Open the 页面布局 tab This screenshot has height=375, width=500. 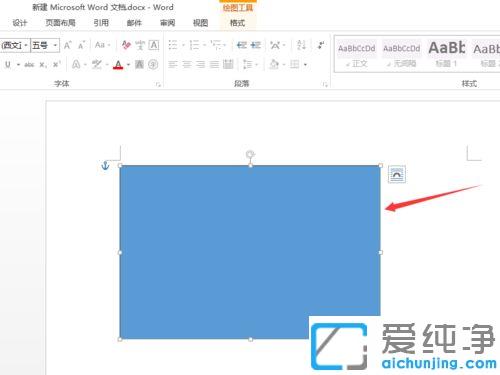pos(60,23)
